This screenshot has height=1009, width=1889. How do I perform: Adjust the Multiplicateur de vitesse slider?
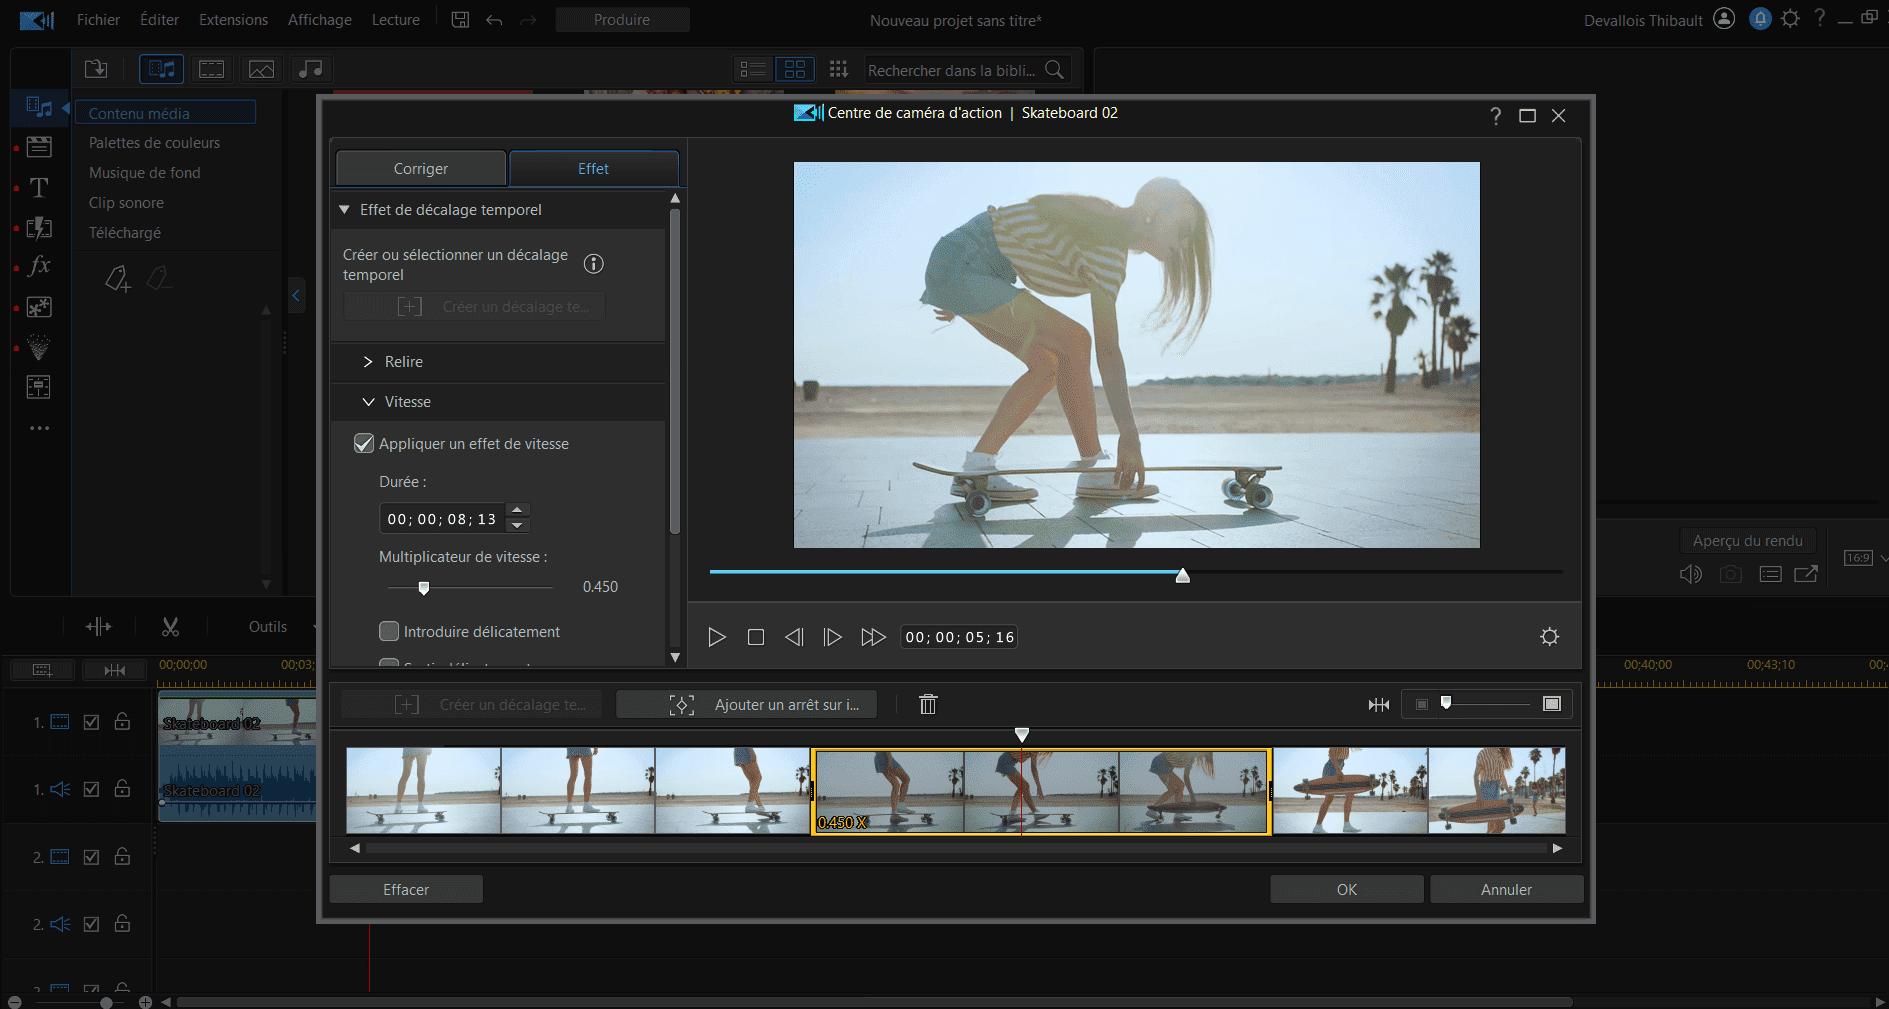[424, 588]
